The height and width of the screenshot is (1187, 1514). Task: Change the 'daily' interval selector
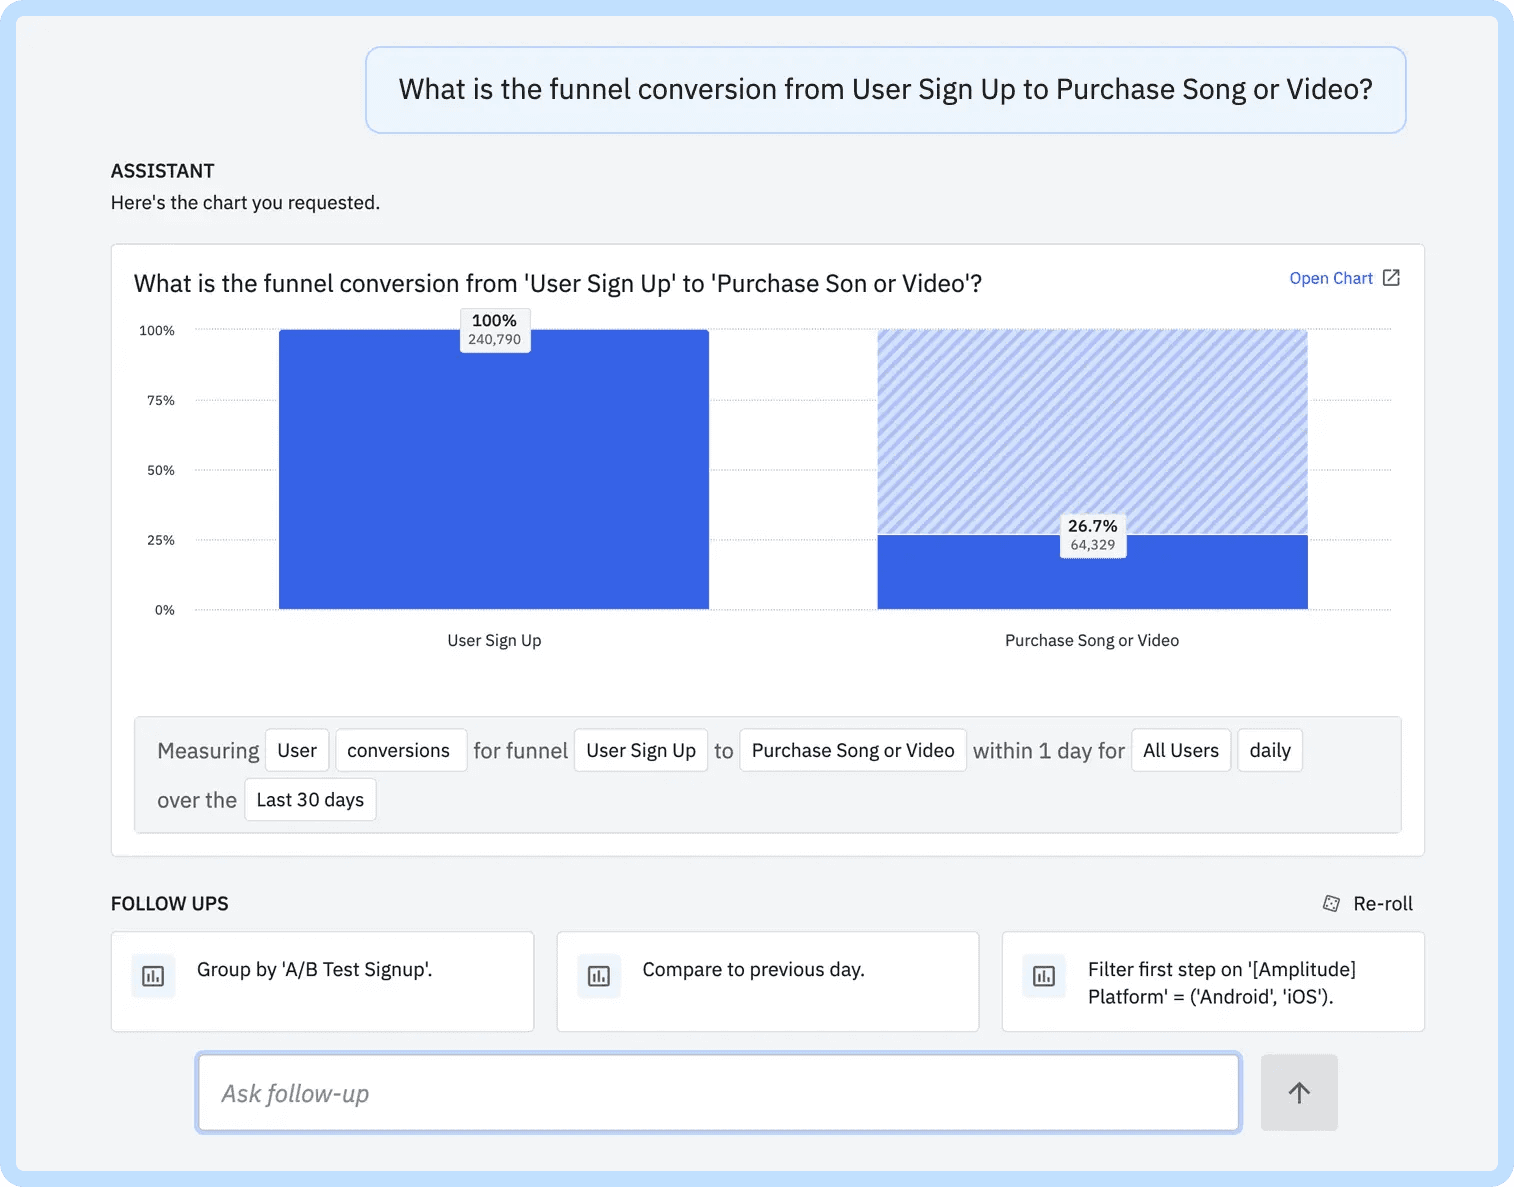(1270, 750)
